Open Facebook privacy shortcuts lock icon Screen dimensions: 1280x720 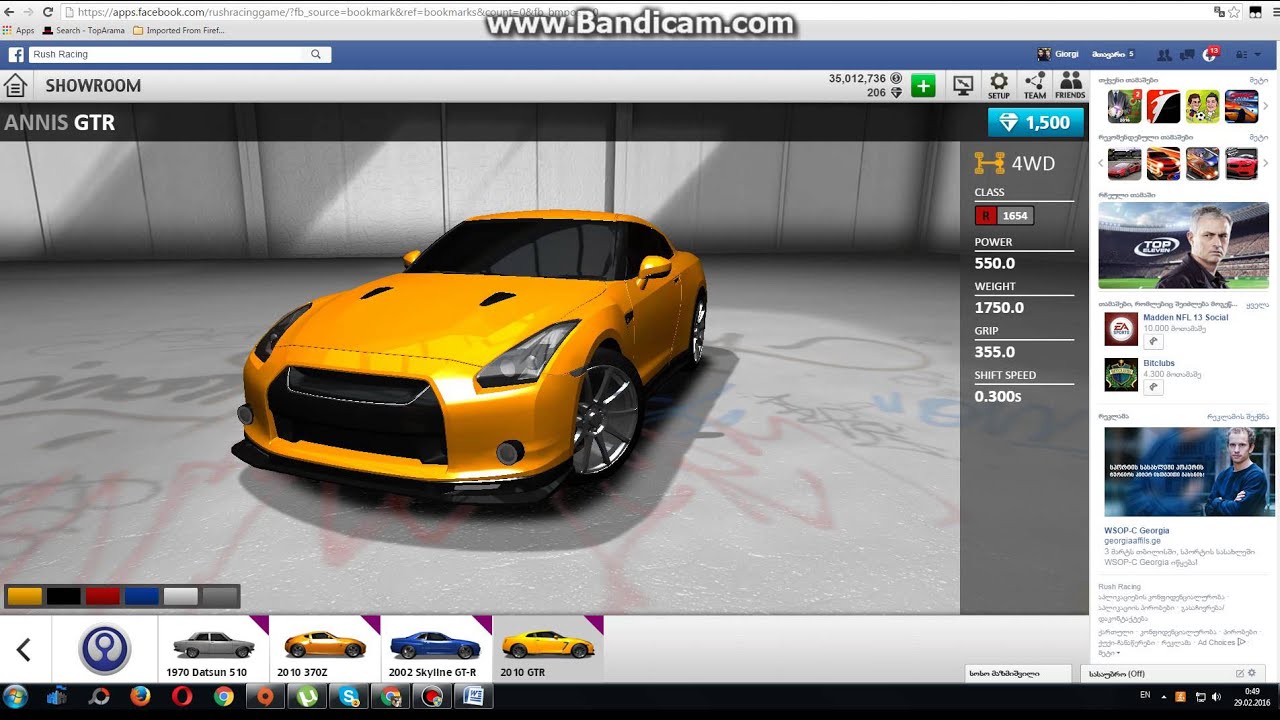1243,55
